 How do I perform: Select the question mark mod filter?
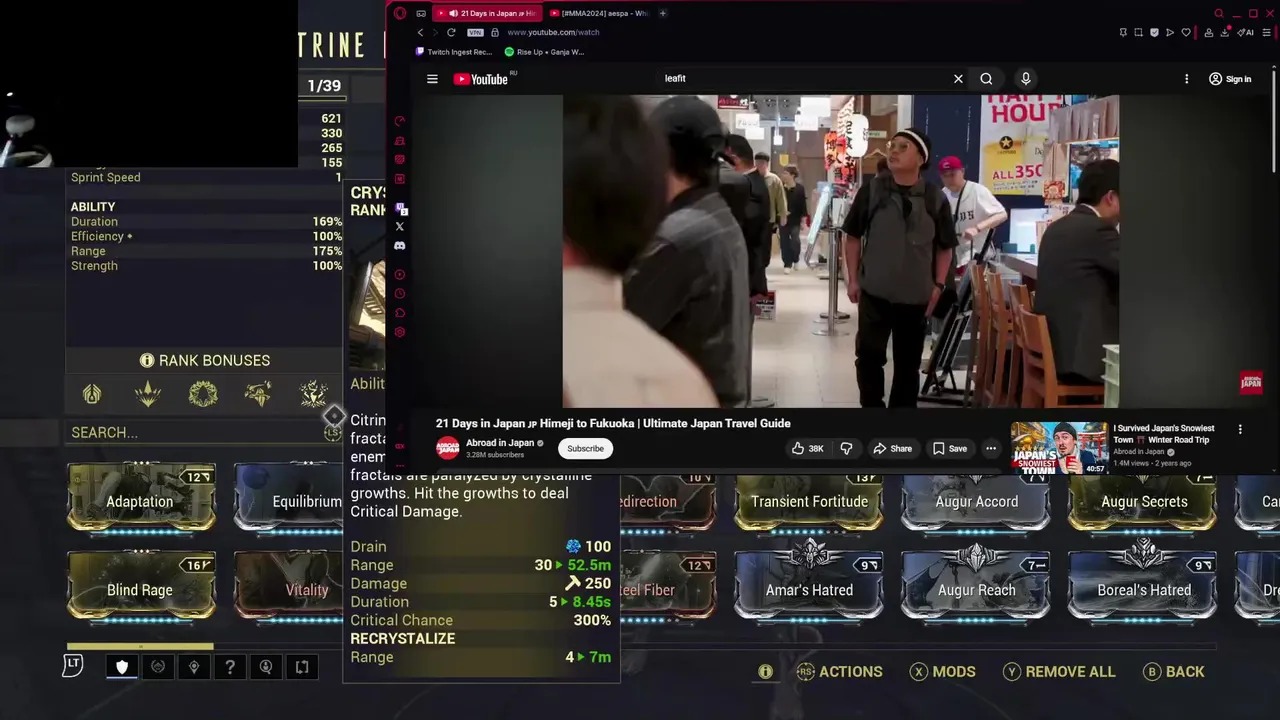click(x=230, y=667)
